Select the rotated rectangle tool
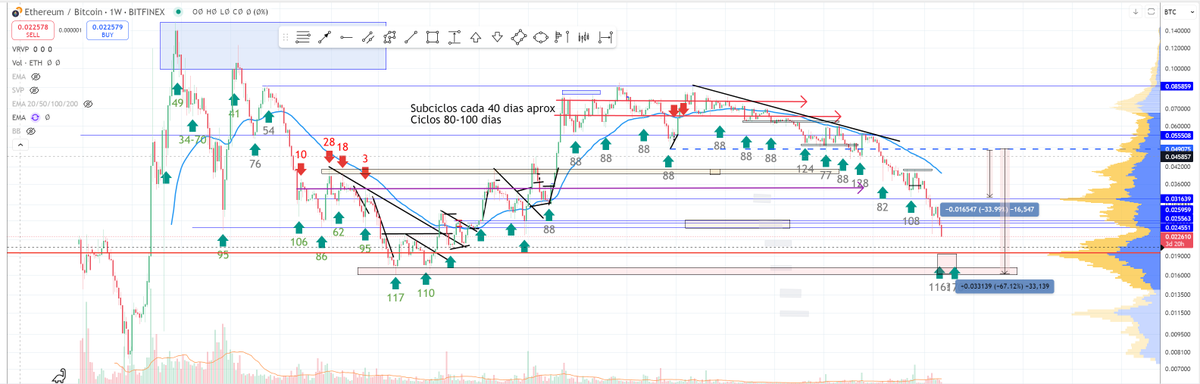1200x384 pixels. coord(519,38)
